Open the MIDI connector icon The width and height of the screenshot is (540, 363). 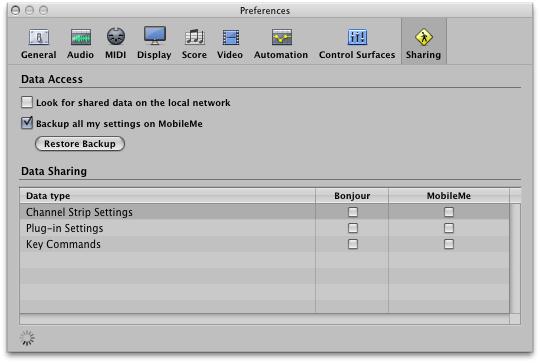[x=116, y=37]
